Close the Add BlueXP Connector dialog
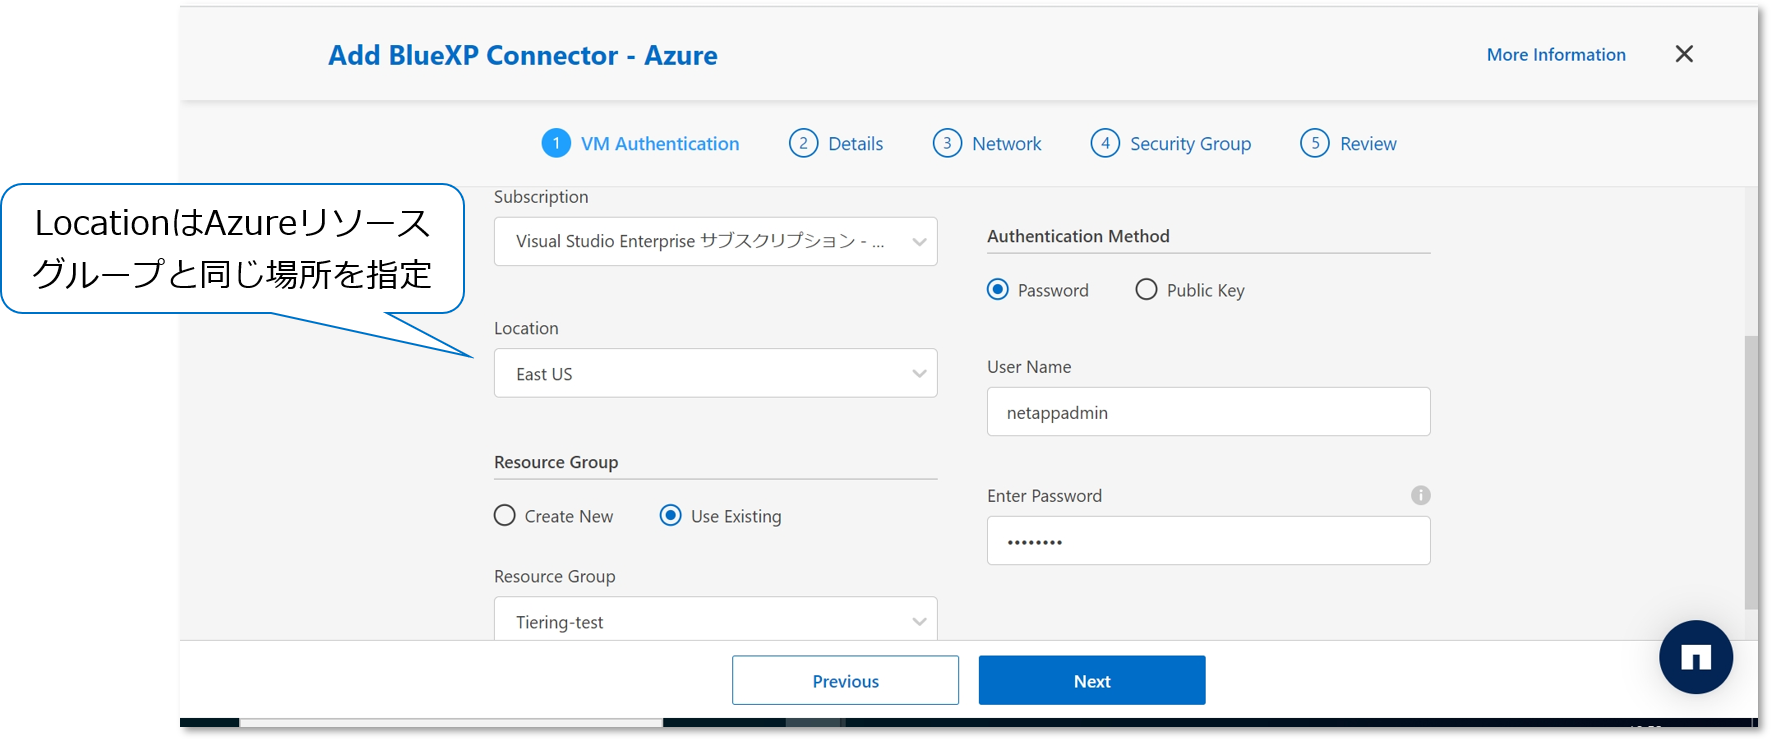Screen dimensions: 1771x740 [1684, 54]
